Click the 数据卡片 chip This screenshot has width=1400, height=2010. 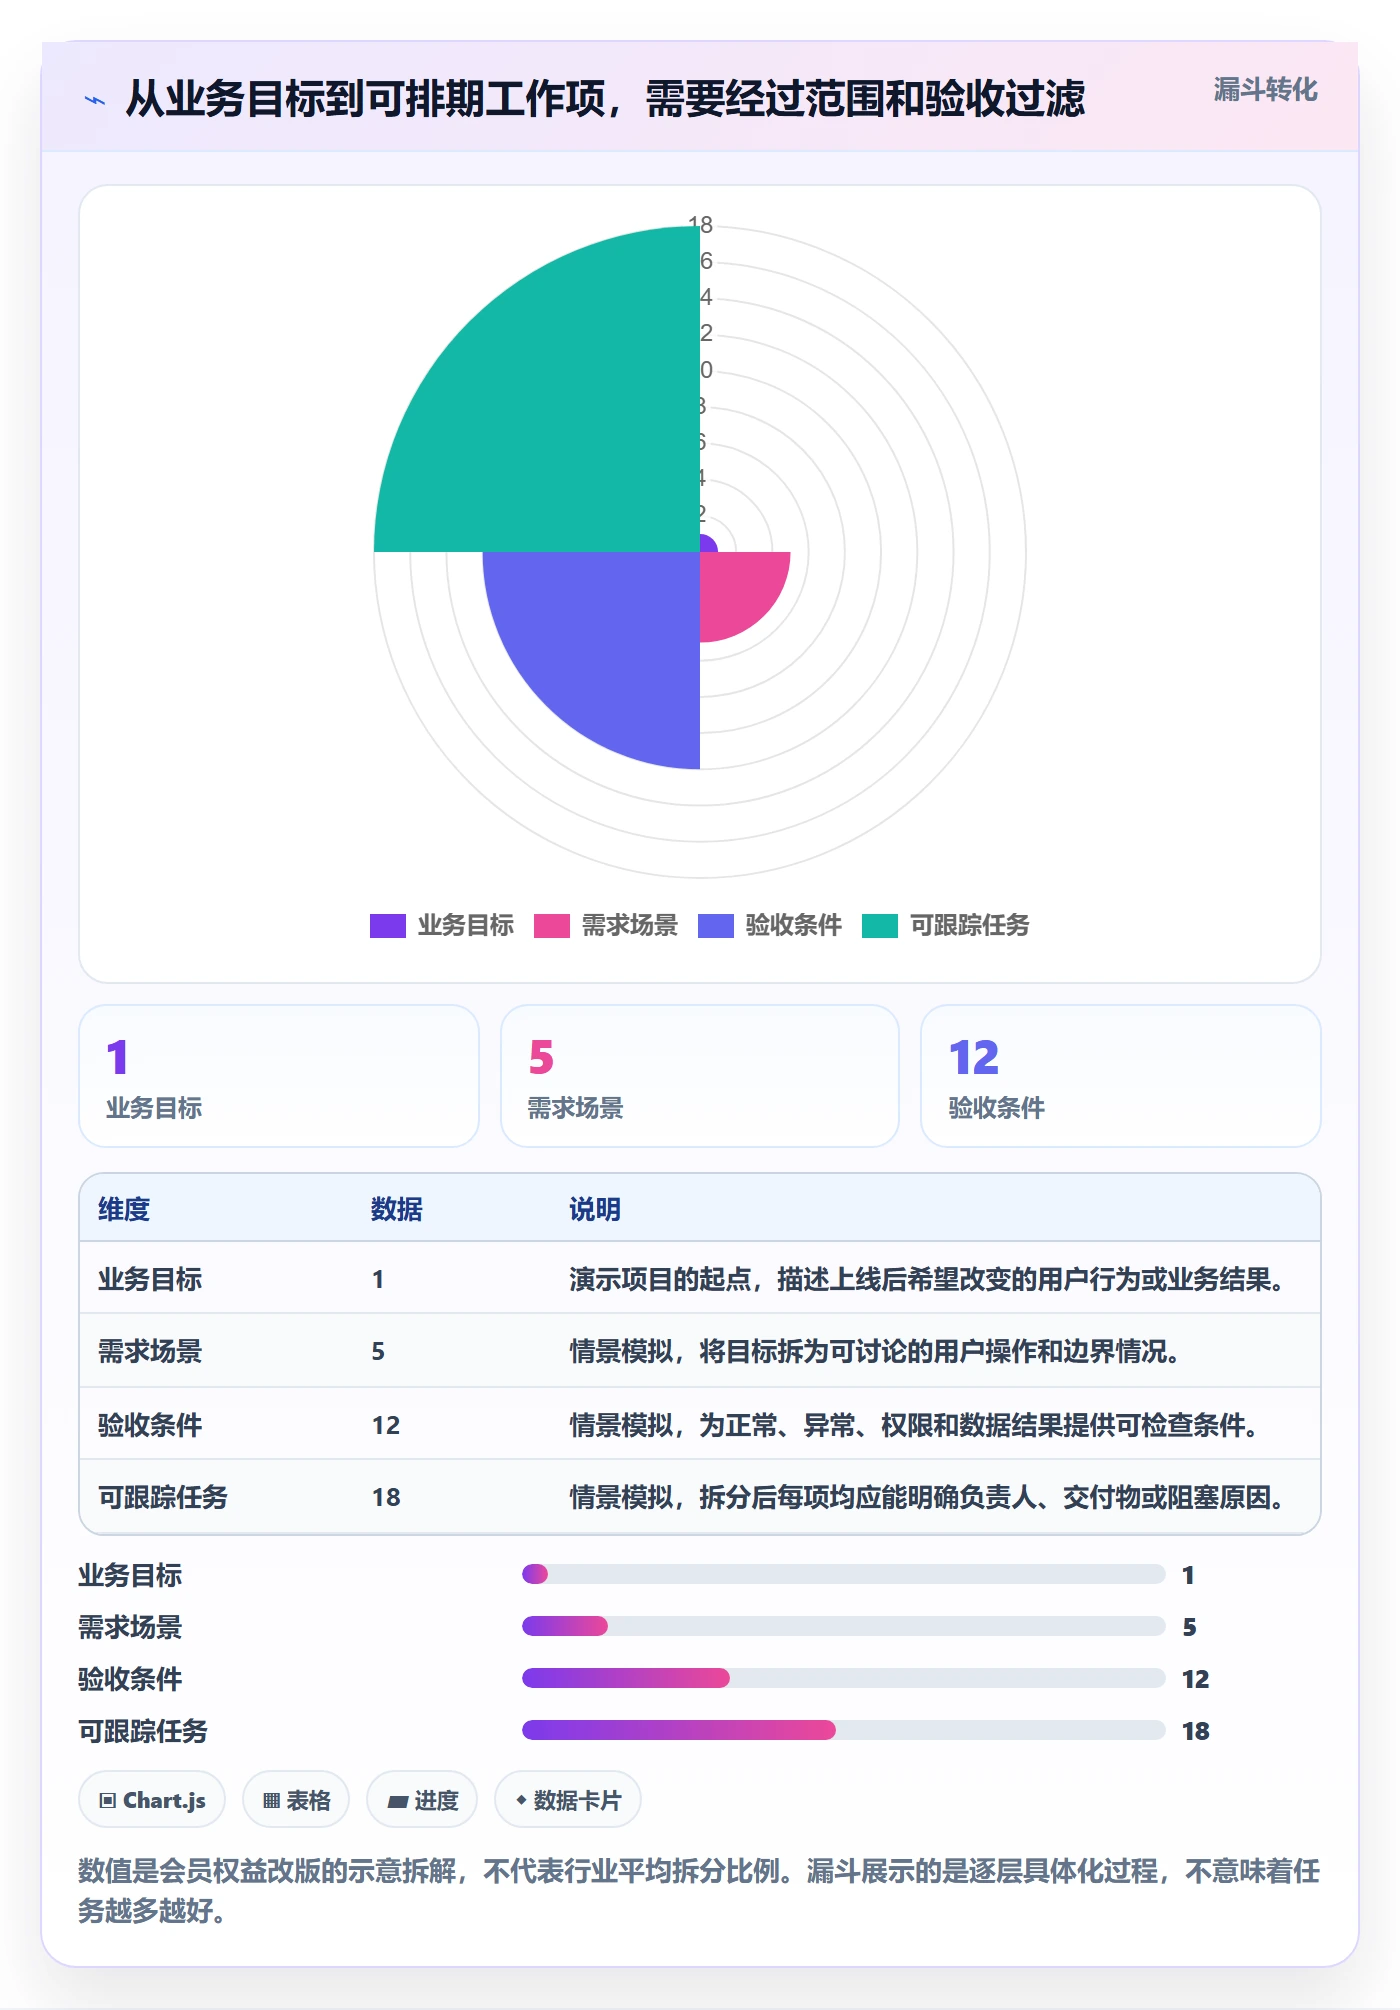tap(568, 1800)
